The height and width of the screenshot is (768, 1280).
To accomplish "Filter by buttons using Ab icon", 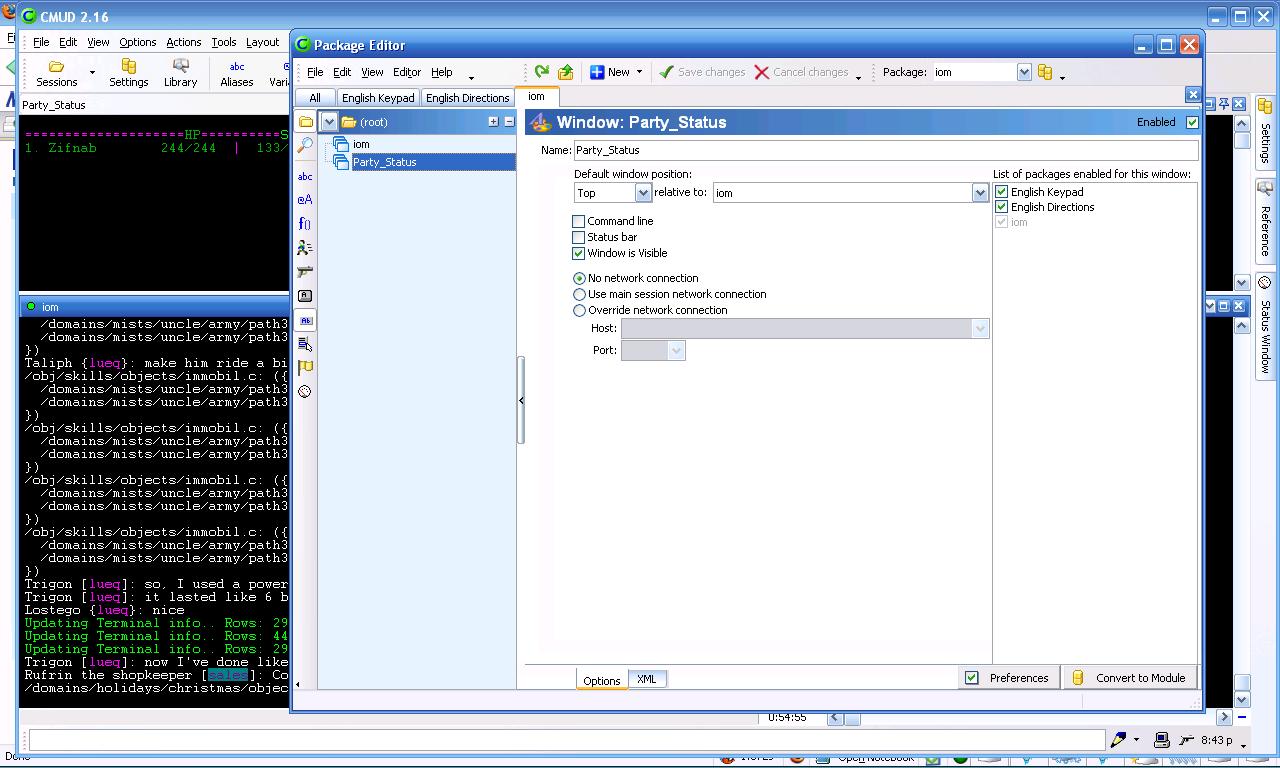I will [x=305, y=320].
